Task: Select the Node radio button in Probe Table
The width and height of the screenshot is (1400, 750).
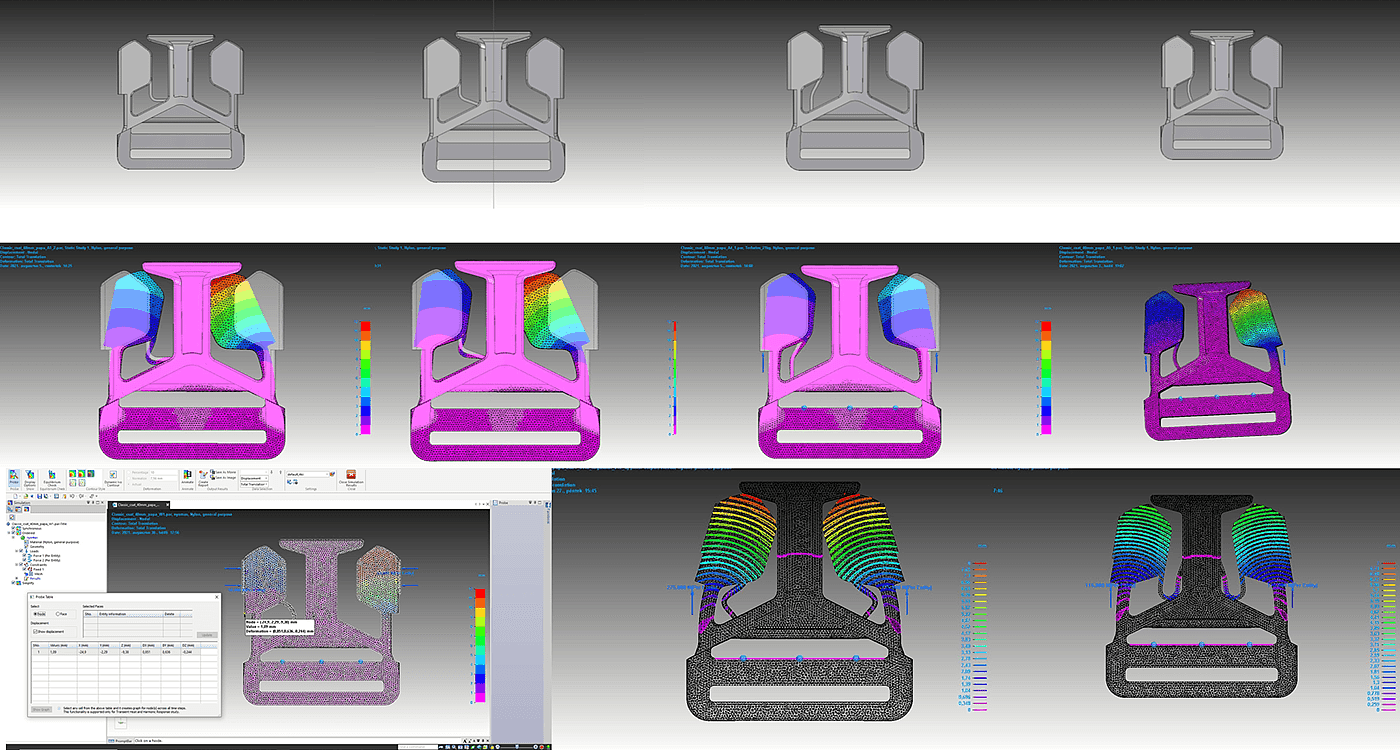Action: [x=40, y=614]
